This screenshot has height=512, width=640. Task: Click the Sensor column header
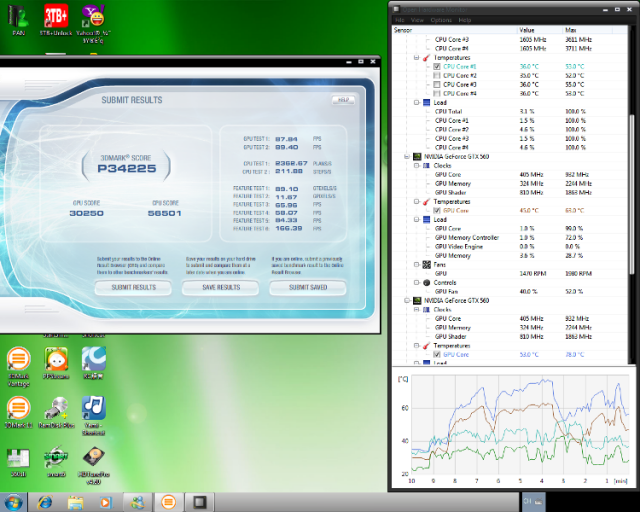pyautogui.click(x=455, y=30)
